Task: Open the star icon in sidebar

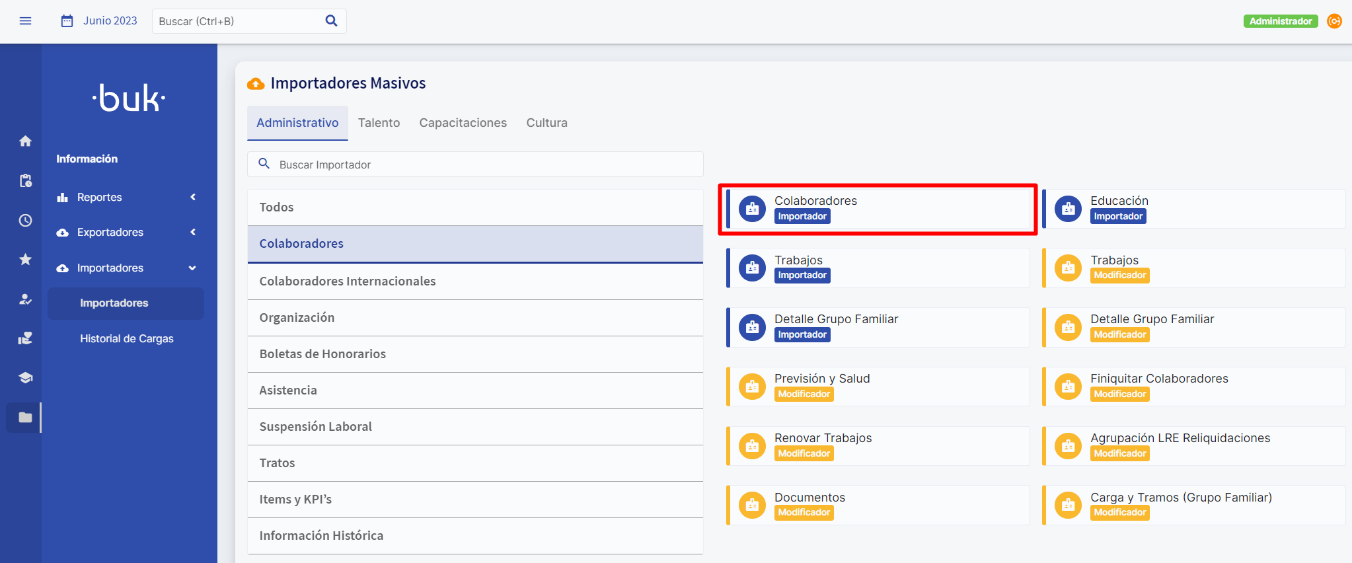Action: [25, 259]
